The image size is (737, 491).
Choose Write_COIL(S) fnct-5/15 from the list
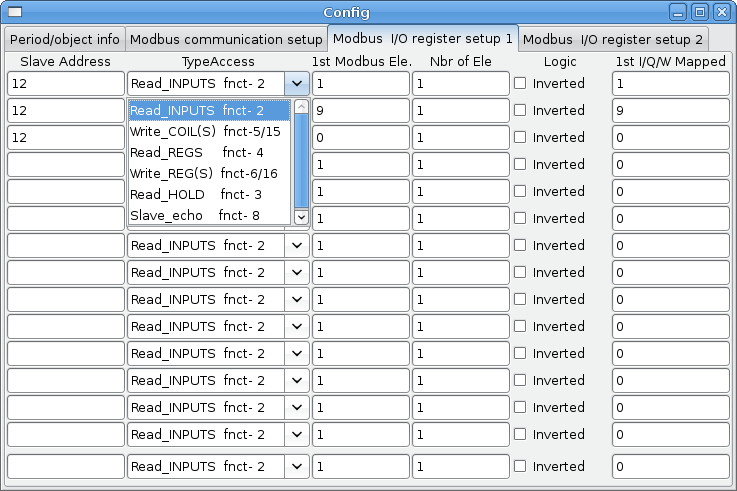coord(205,131)
